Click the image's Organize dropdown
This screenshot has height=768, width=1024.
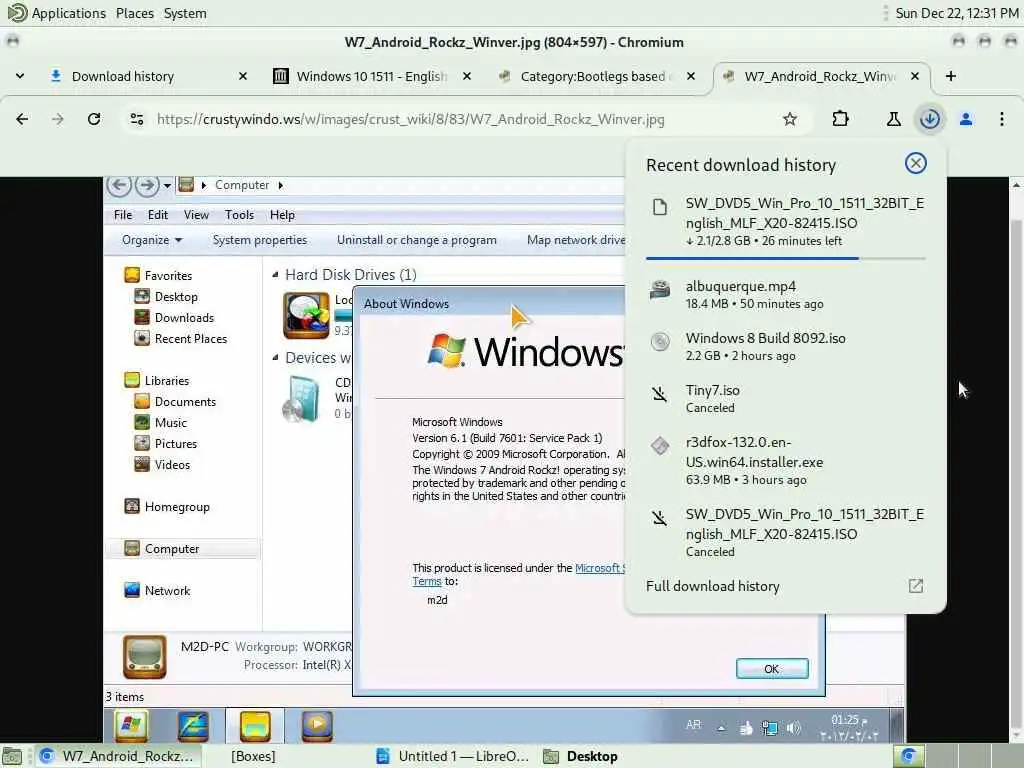click(152, 240)
